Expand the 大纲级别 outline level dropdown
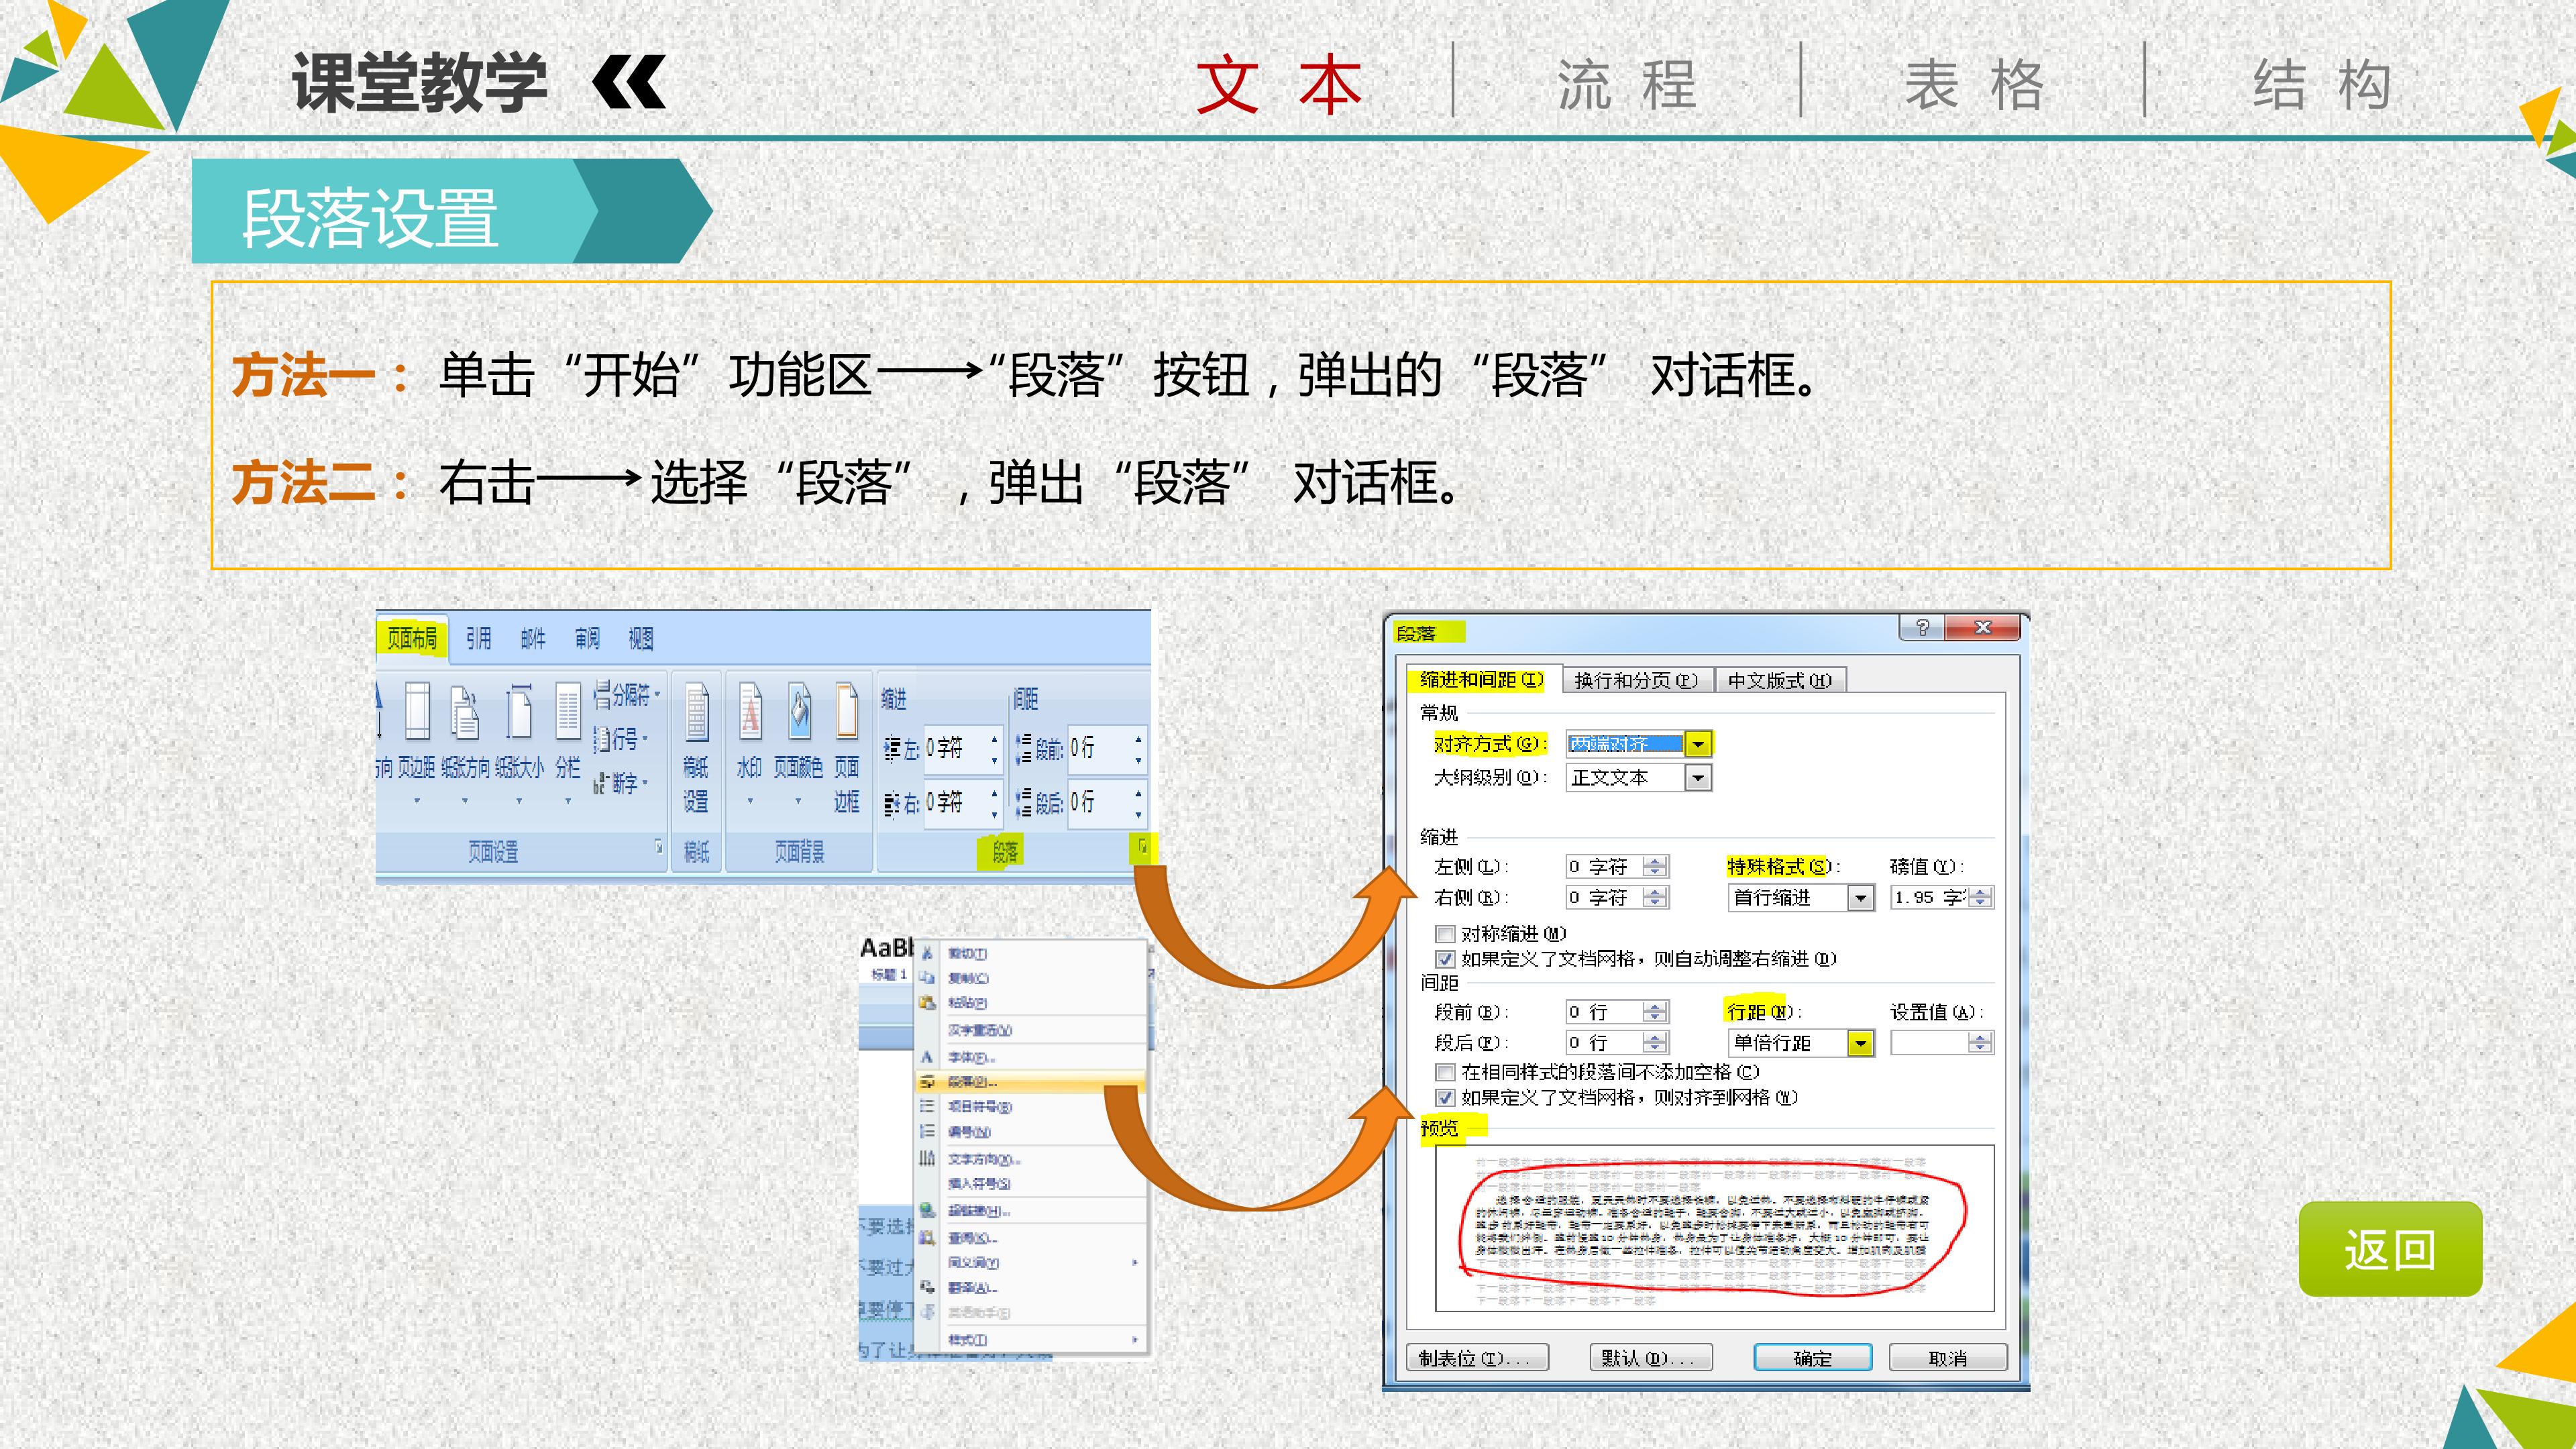The image size is (2576, 1449). click(x=1698, y=778)
